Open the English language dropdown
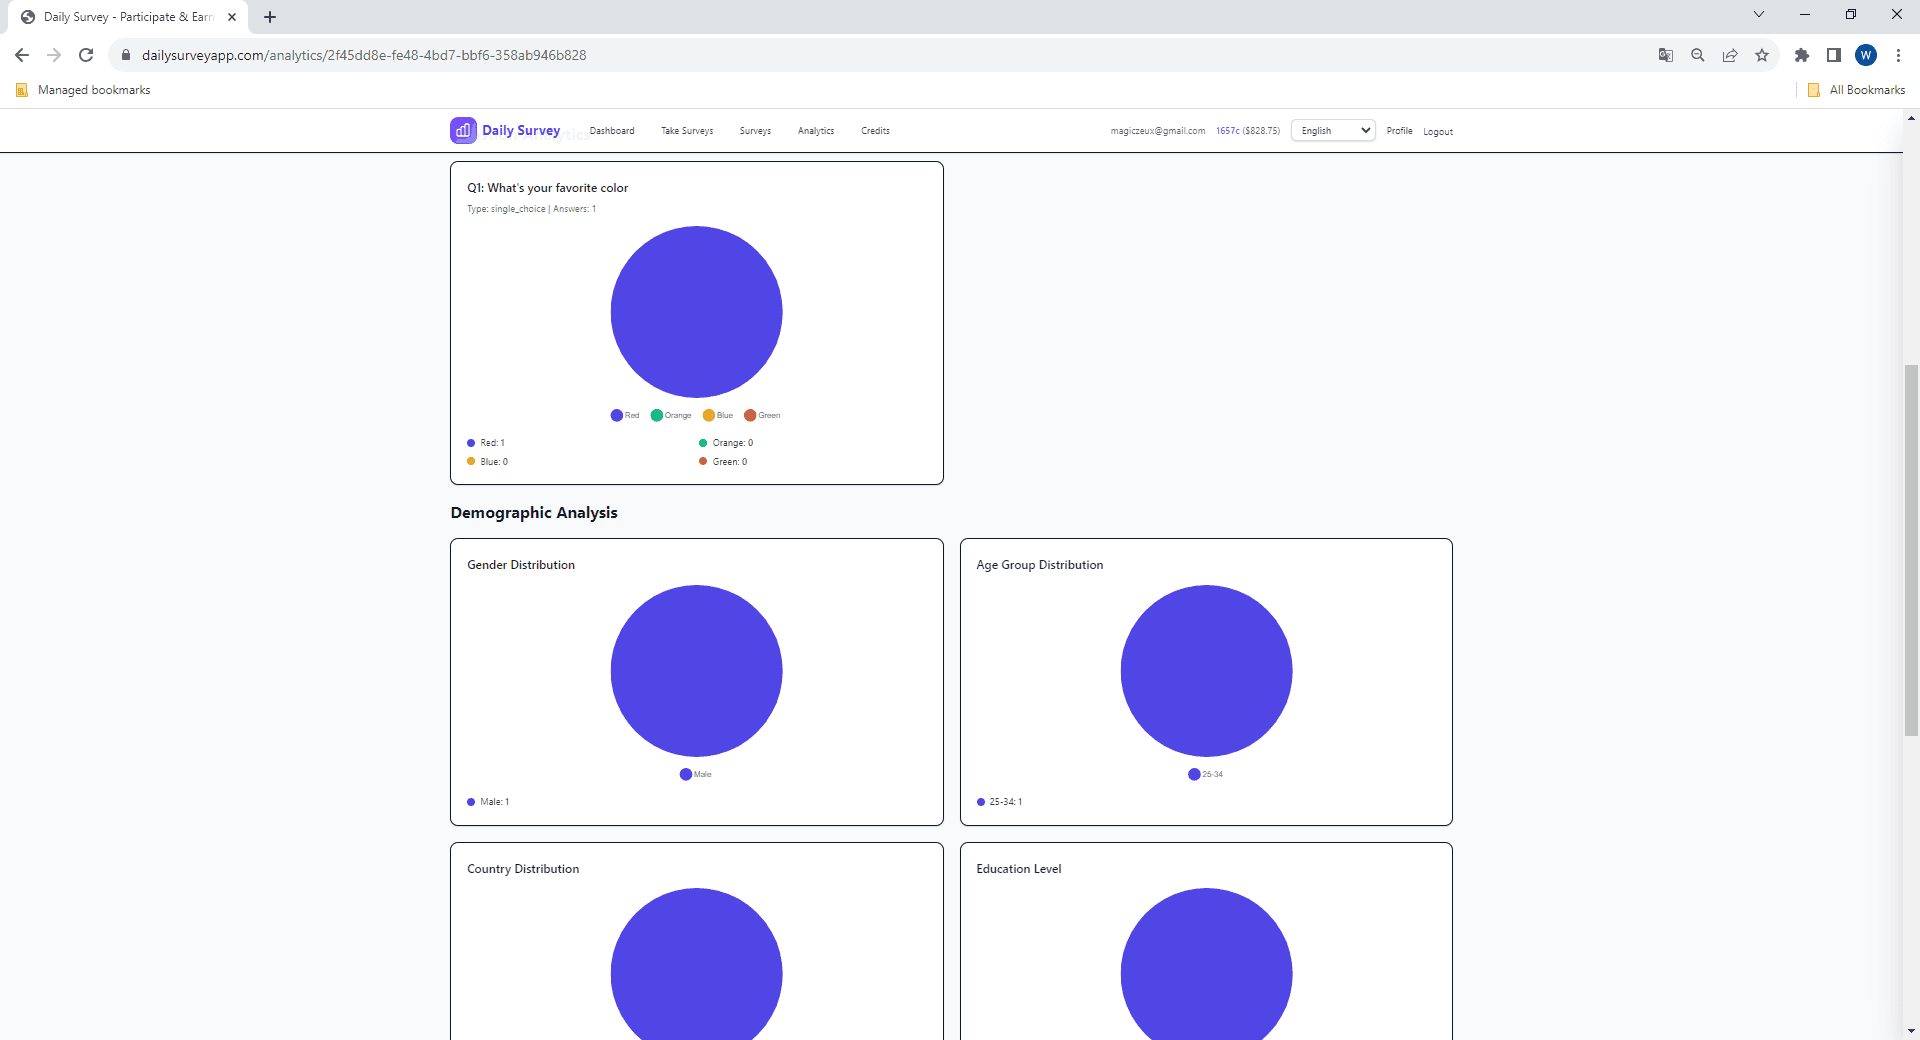The height and width of the screenshot is (1040, 1920). point(1332,130)
